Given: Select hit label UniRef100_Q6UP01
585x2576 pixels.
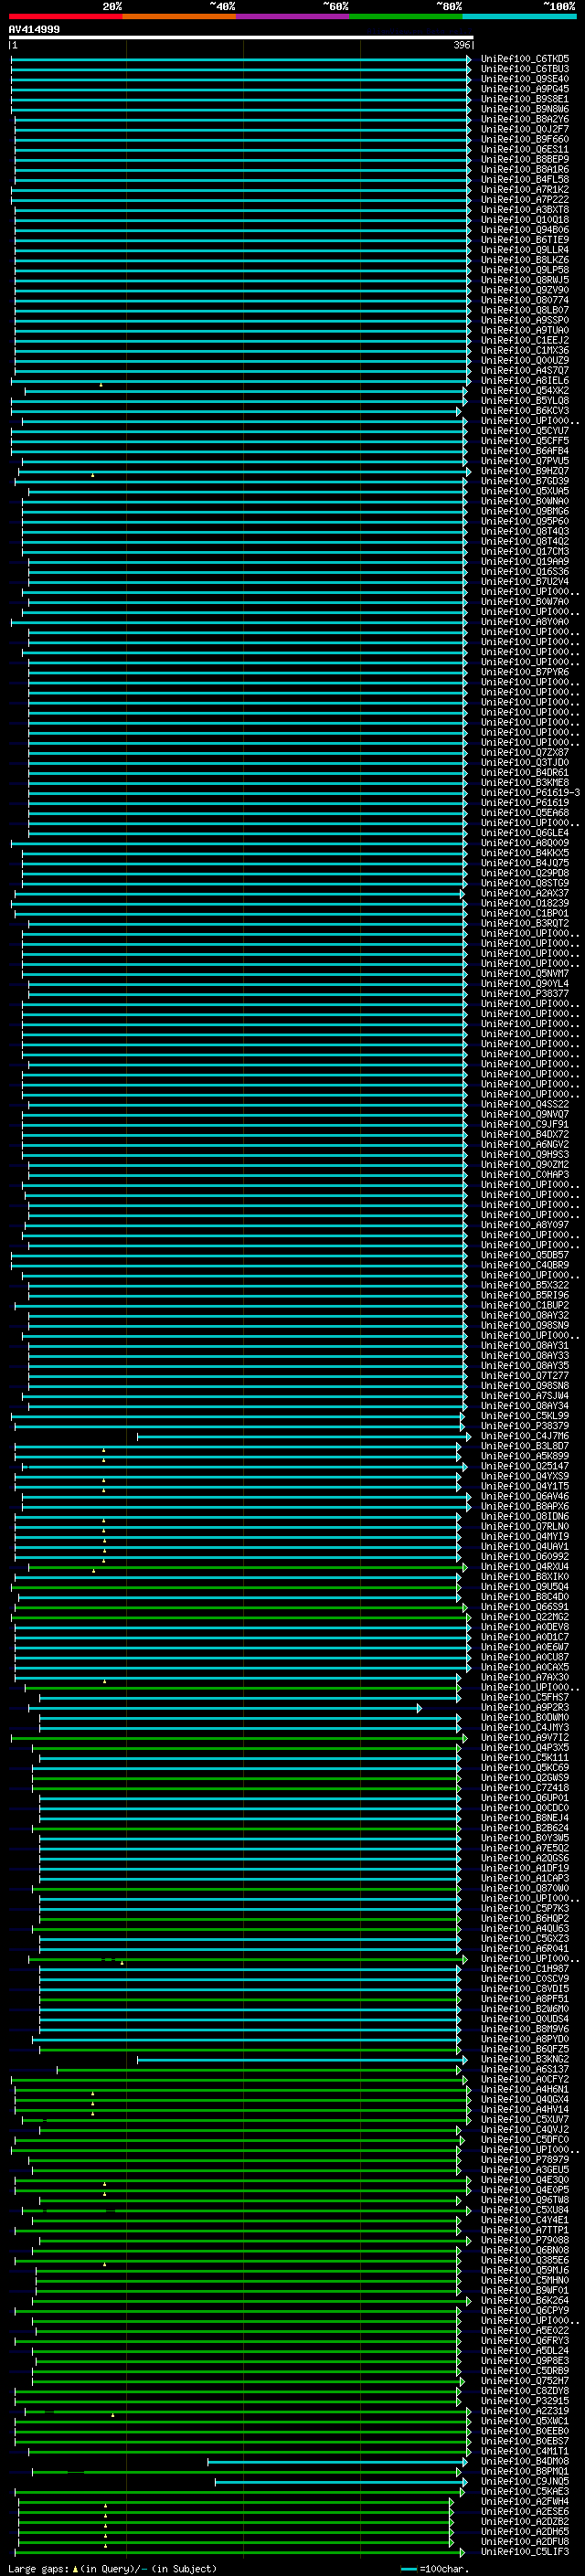Looking at the screenshot, I should click(x=525, y=1798).
